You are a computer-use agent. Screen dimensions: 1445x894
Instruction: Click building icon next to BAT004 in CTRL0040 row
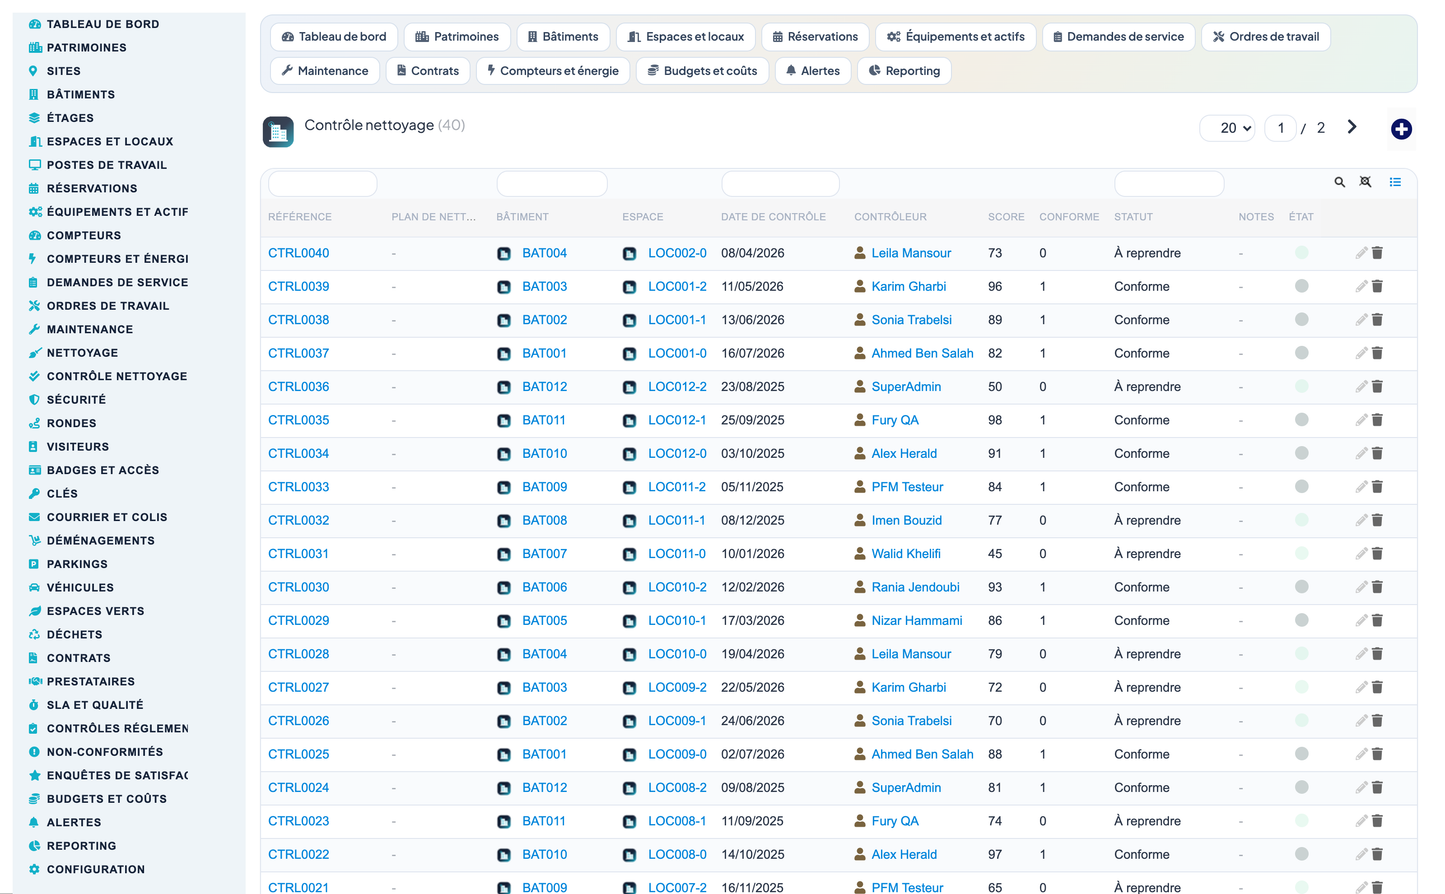[504, 254]
